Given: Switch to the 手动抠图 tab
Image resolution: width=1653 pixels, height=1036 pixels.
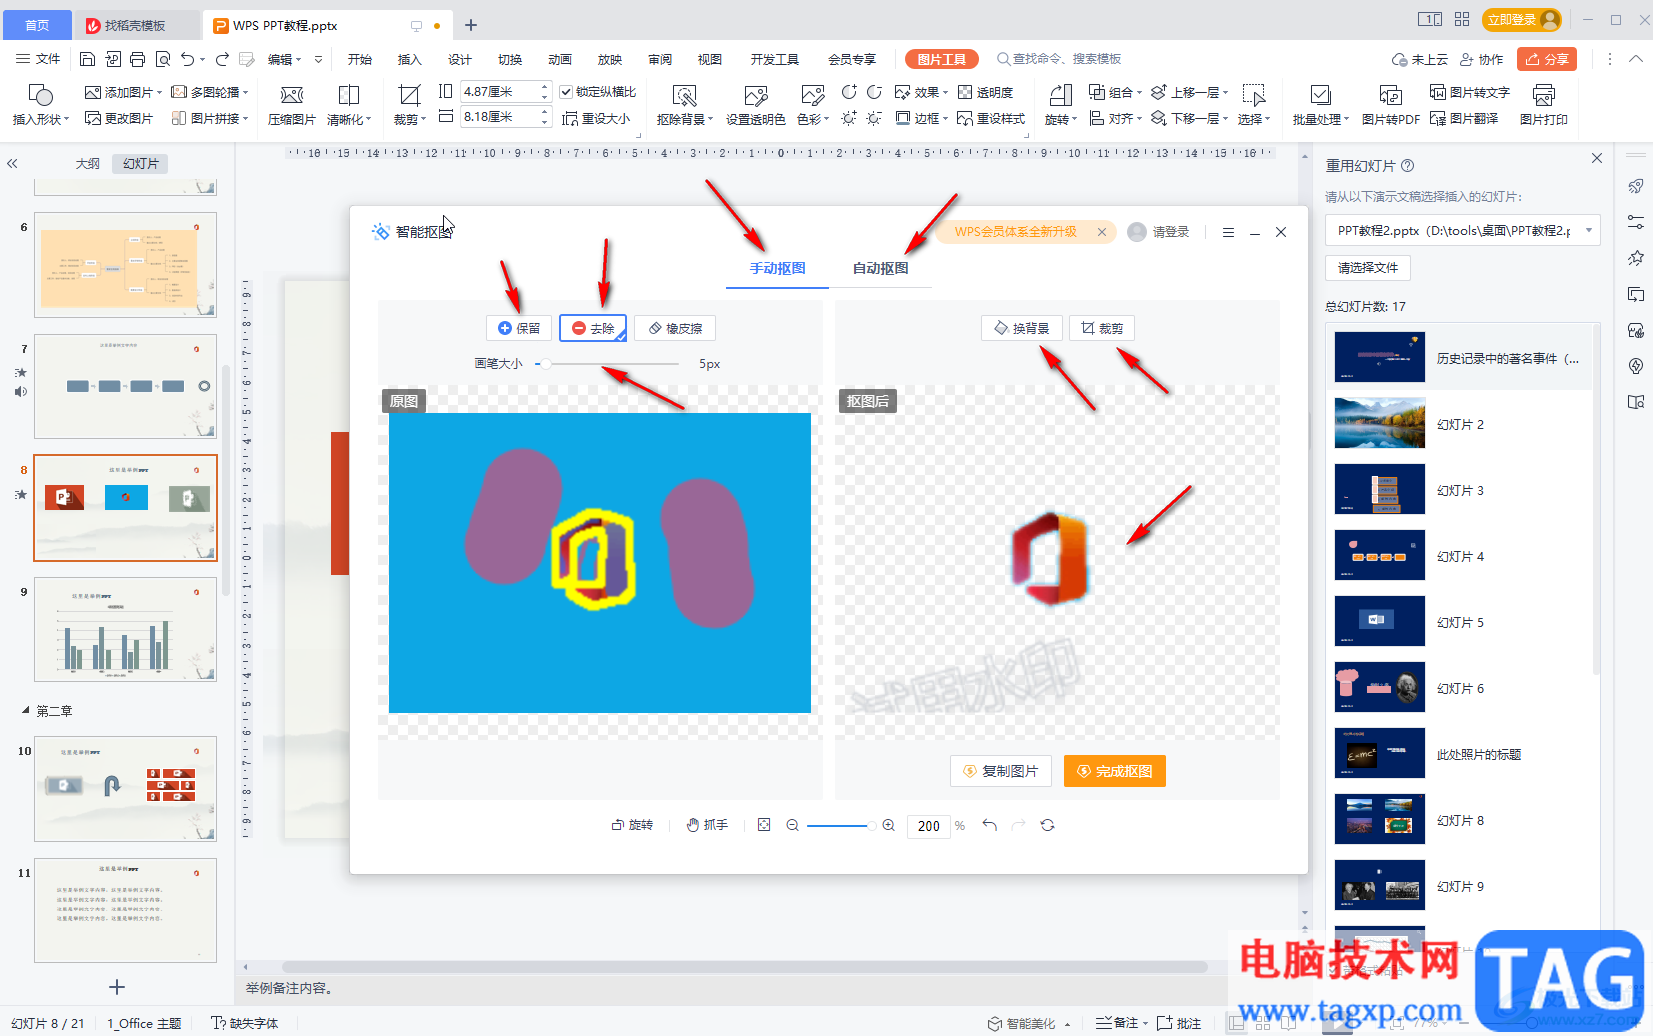Looking at the screenshot, I should pos(777,268).
